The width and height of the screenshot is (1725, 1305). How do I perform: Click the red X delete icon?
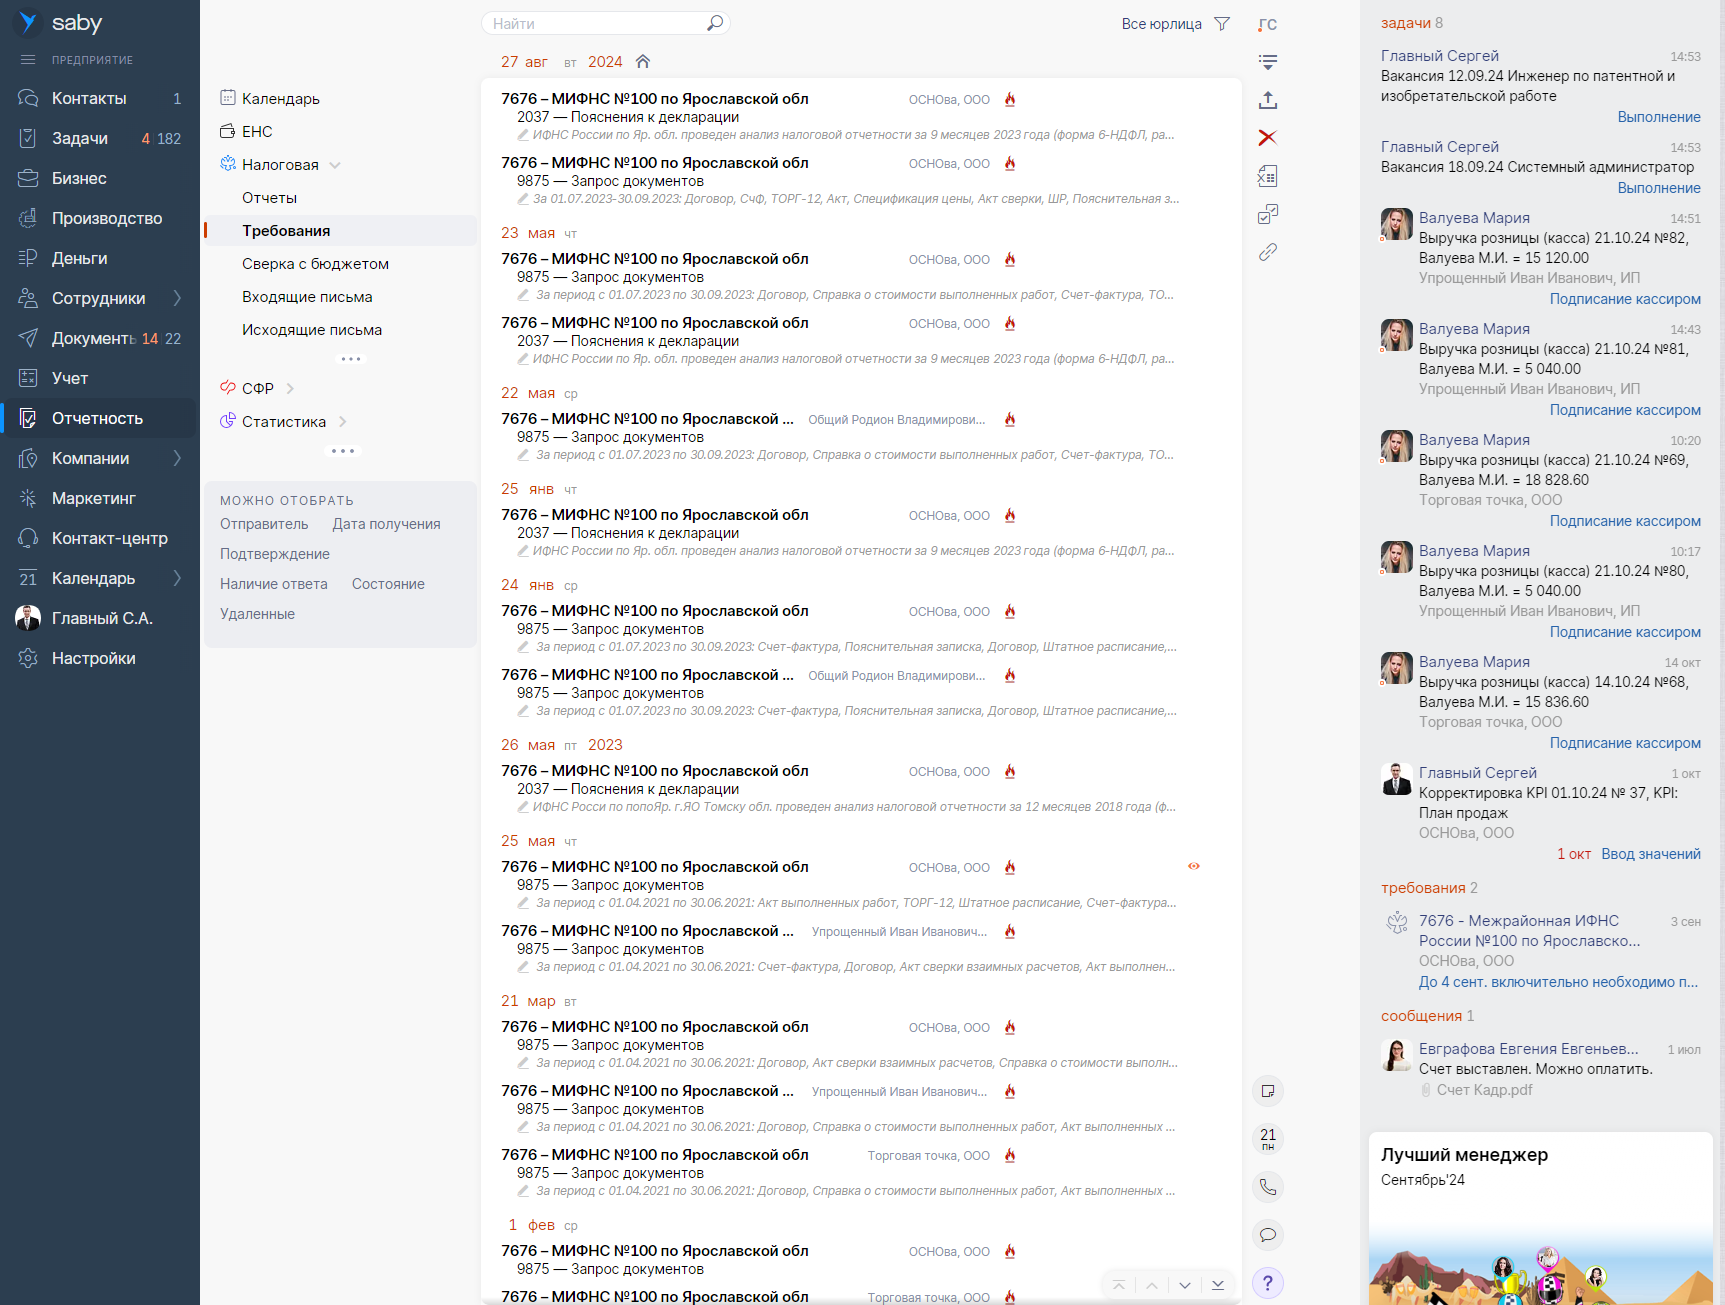pyautogui.click(x=1267, y=138)
